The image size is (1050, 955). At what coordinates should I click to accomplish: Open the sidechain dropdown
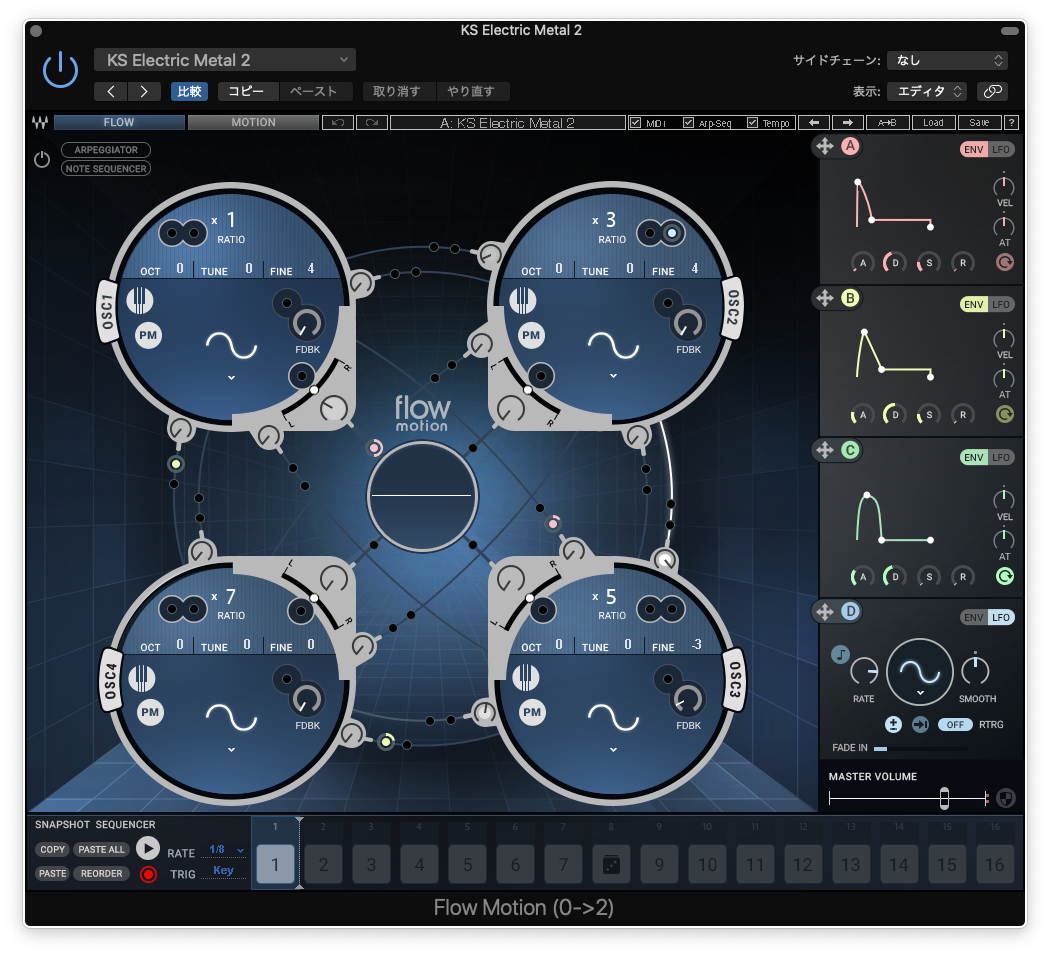point(947,60)
